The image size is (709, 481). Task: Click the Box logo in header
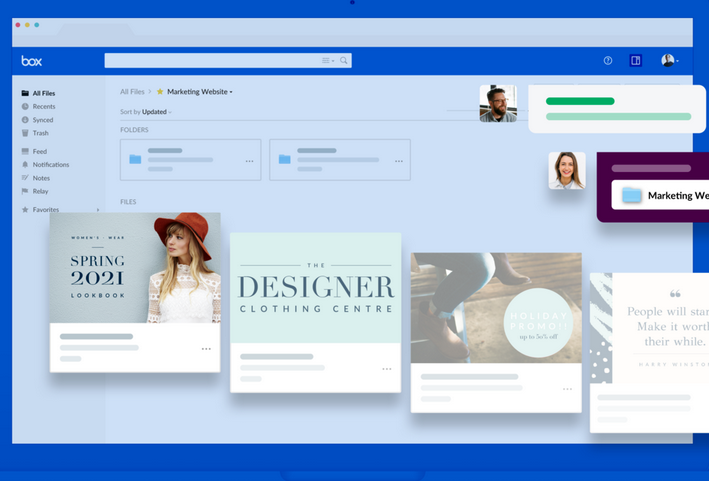[32, 61]
